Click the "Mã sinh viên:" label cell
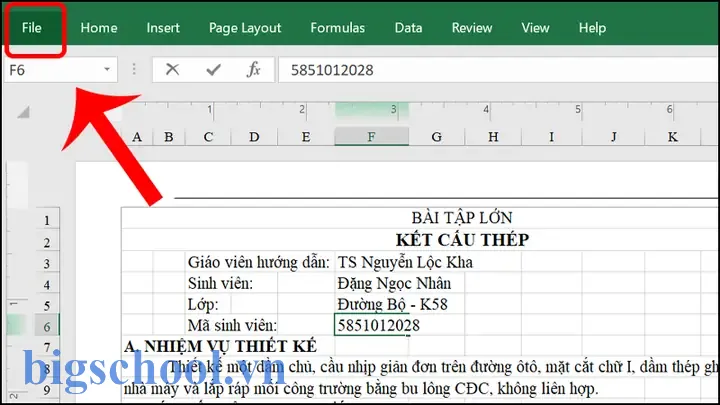720x405 pixels. pos(233,326)
